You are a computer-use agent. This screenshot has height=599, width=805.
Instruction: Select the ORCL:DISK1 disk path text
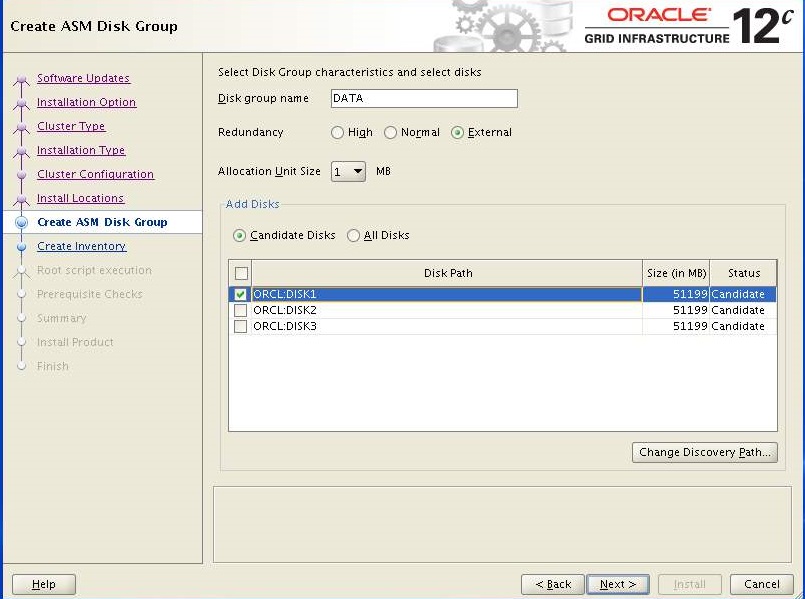point(285,295)
